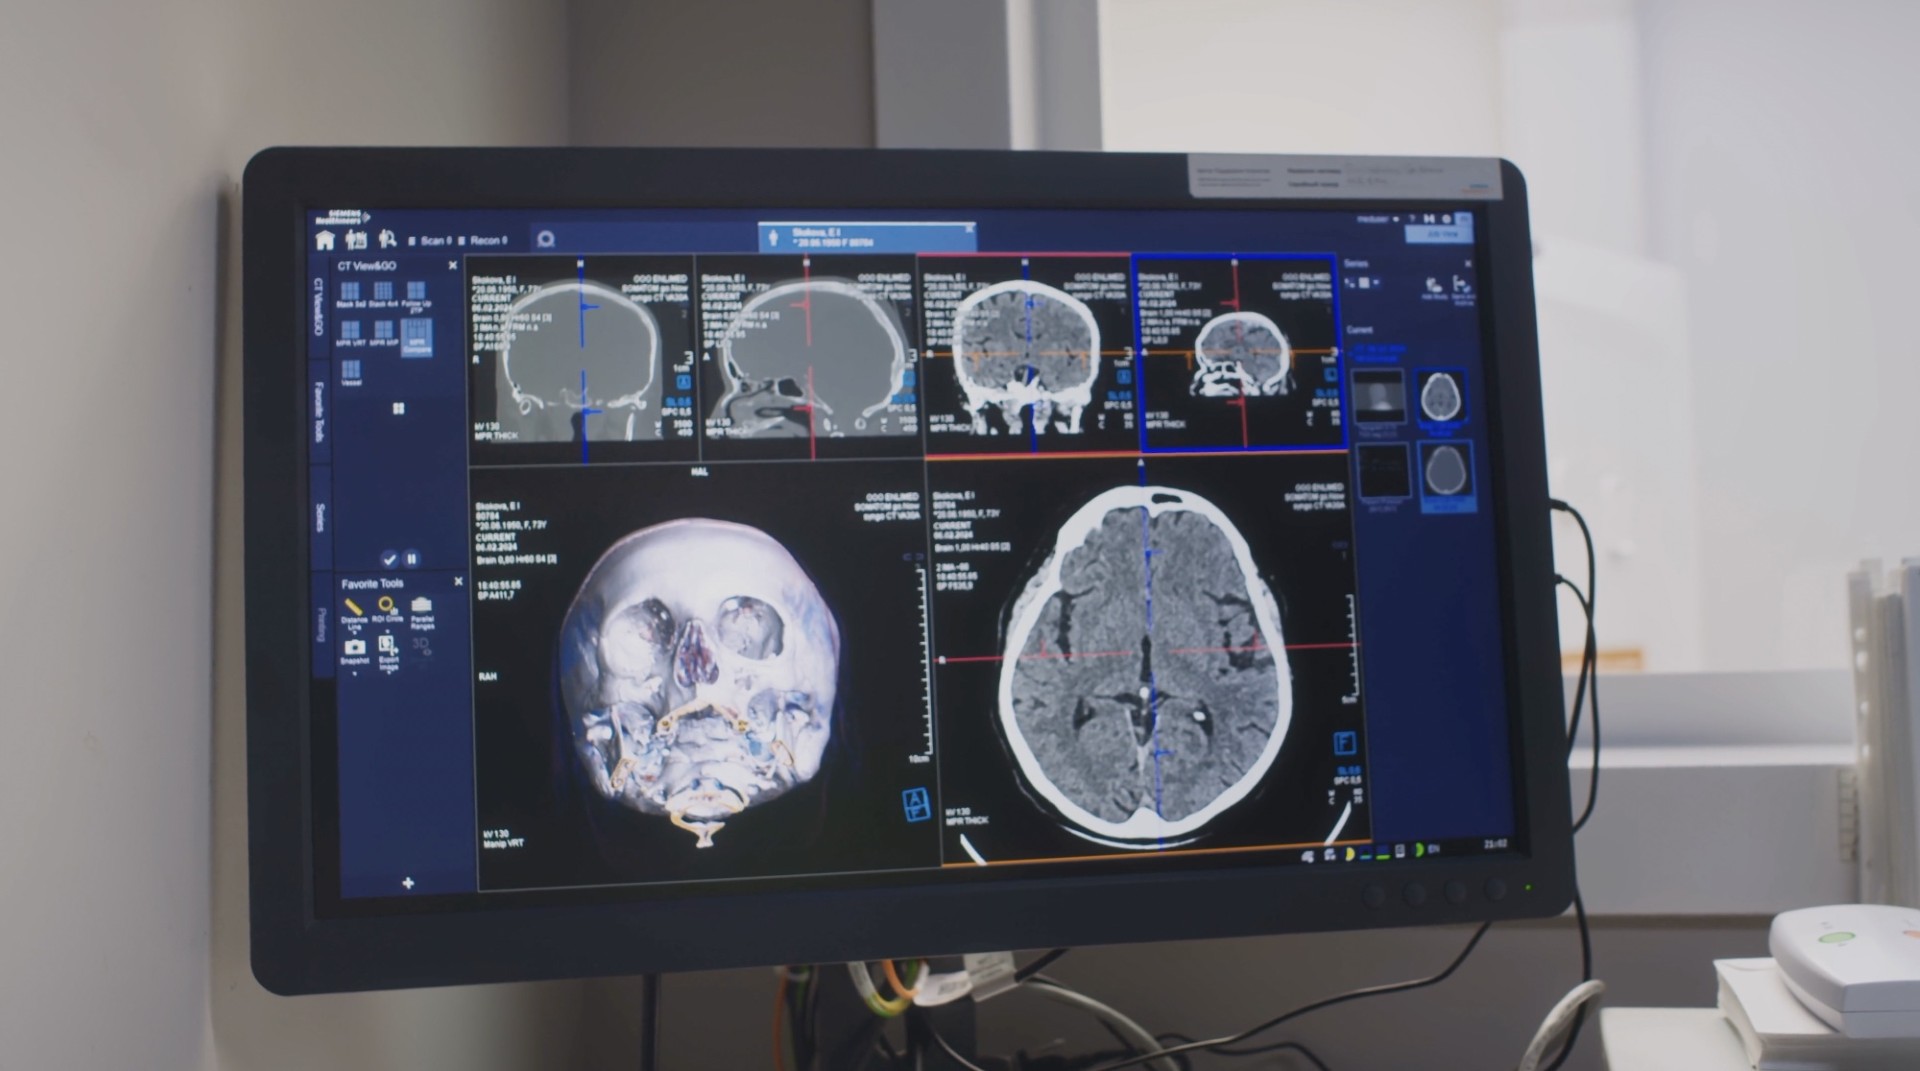Viewport: 1920px width, 1071px height.
Task: Apply the MPR VRT layout
Action: pyautogui.click(x=350, y=331)
